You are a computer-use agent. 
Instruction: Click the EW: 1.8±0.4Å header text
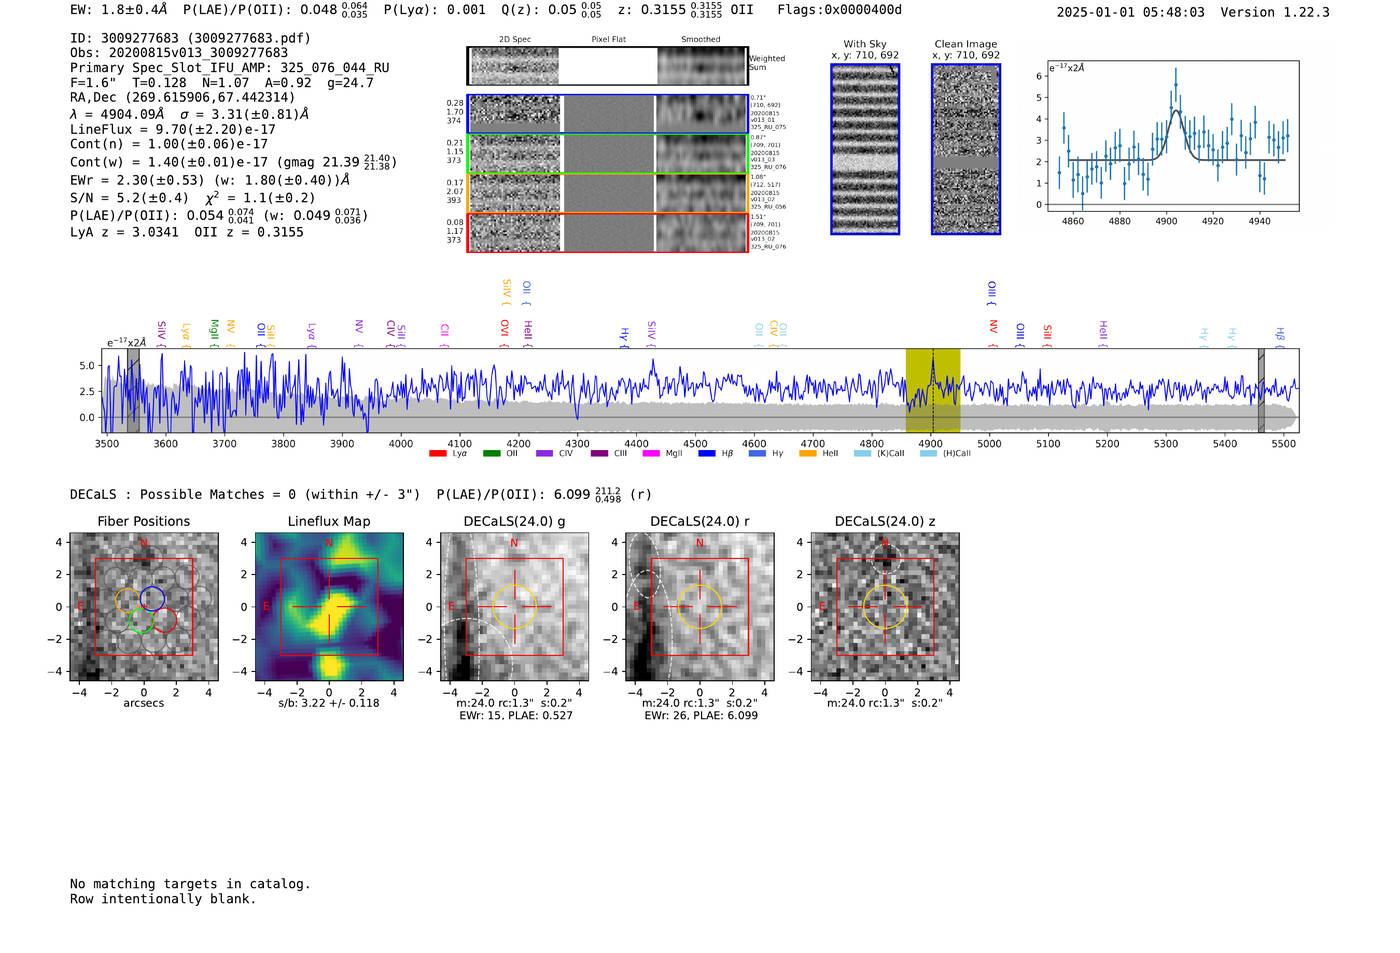coord(119,10)
